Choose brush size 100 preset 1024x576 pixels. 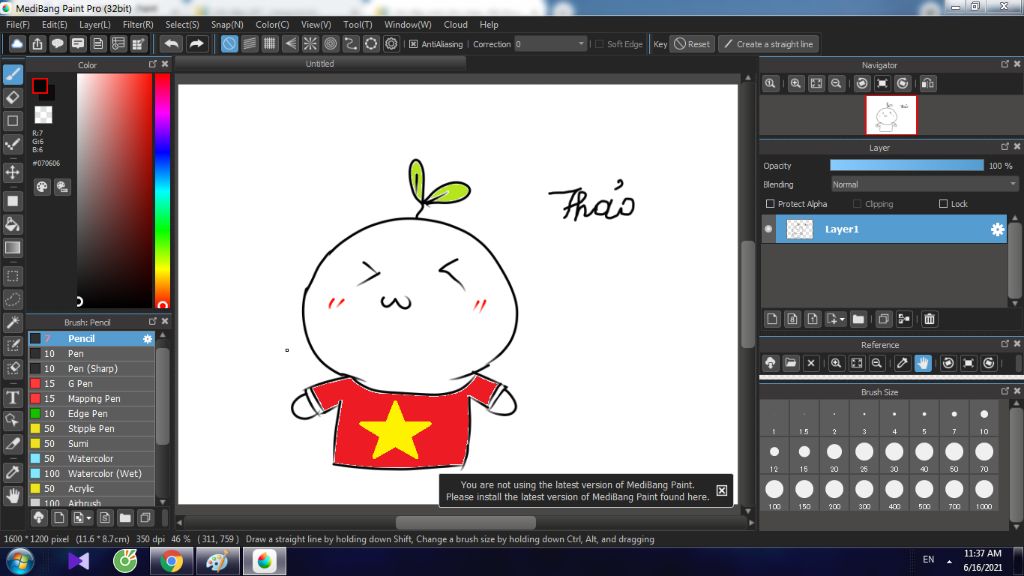coord(775,492)
